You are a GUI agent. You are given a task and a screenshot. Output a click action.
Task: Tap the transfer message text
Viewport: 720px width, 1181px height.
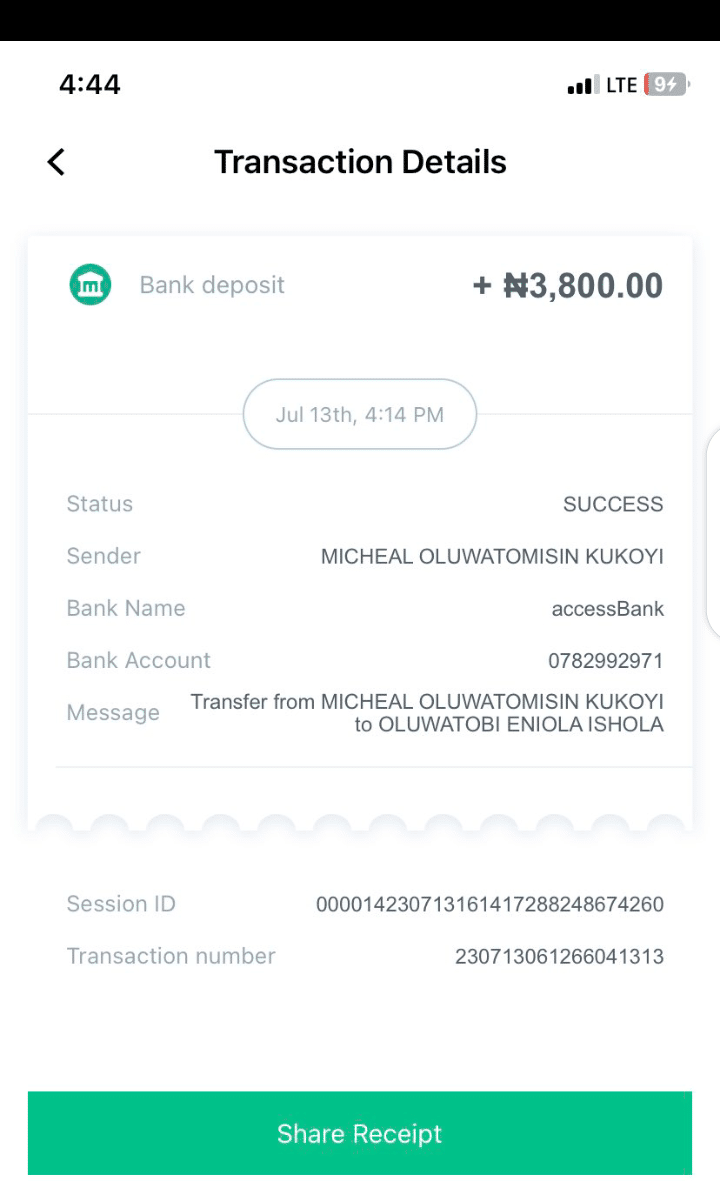[x=427, y=713]
